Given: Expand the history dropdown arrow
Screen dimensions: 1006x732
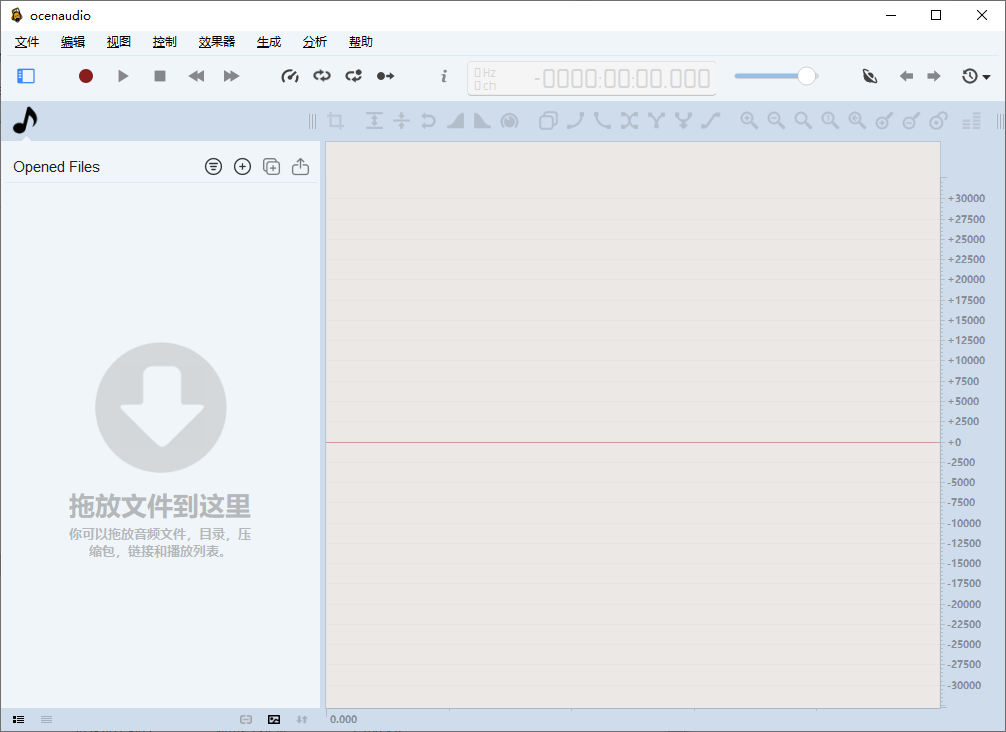Looking at the screenshot, I should tap(986, 76).
